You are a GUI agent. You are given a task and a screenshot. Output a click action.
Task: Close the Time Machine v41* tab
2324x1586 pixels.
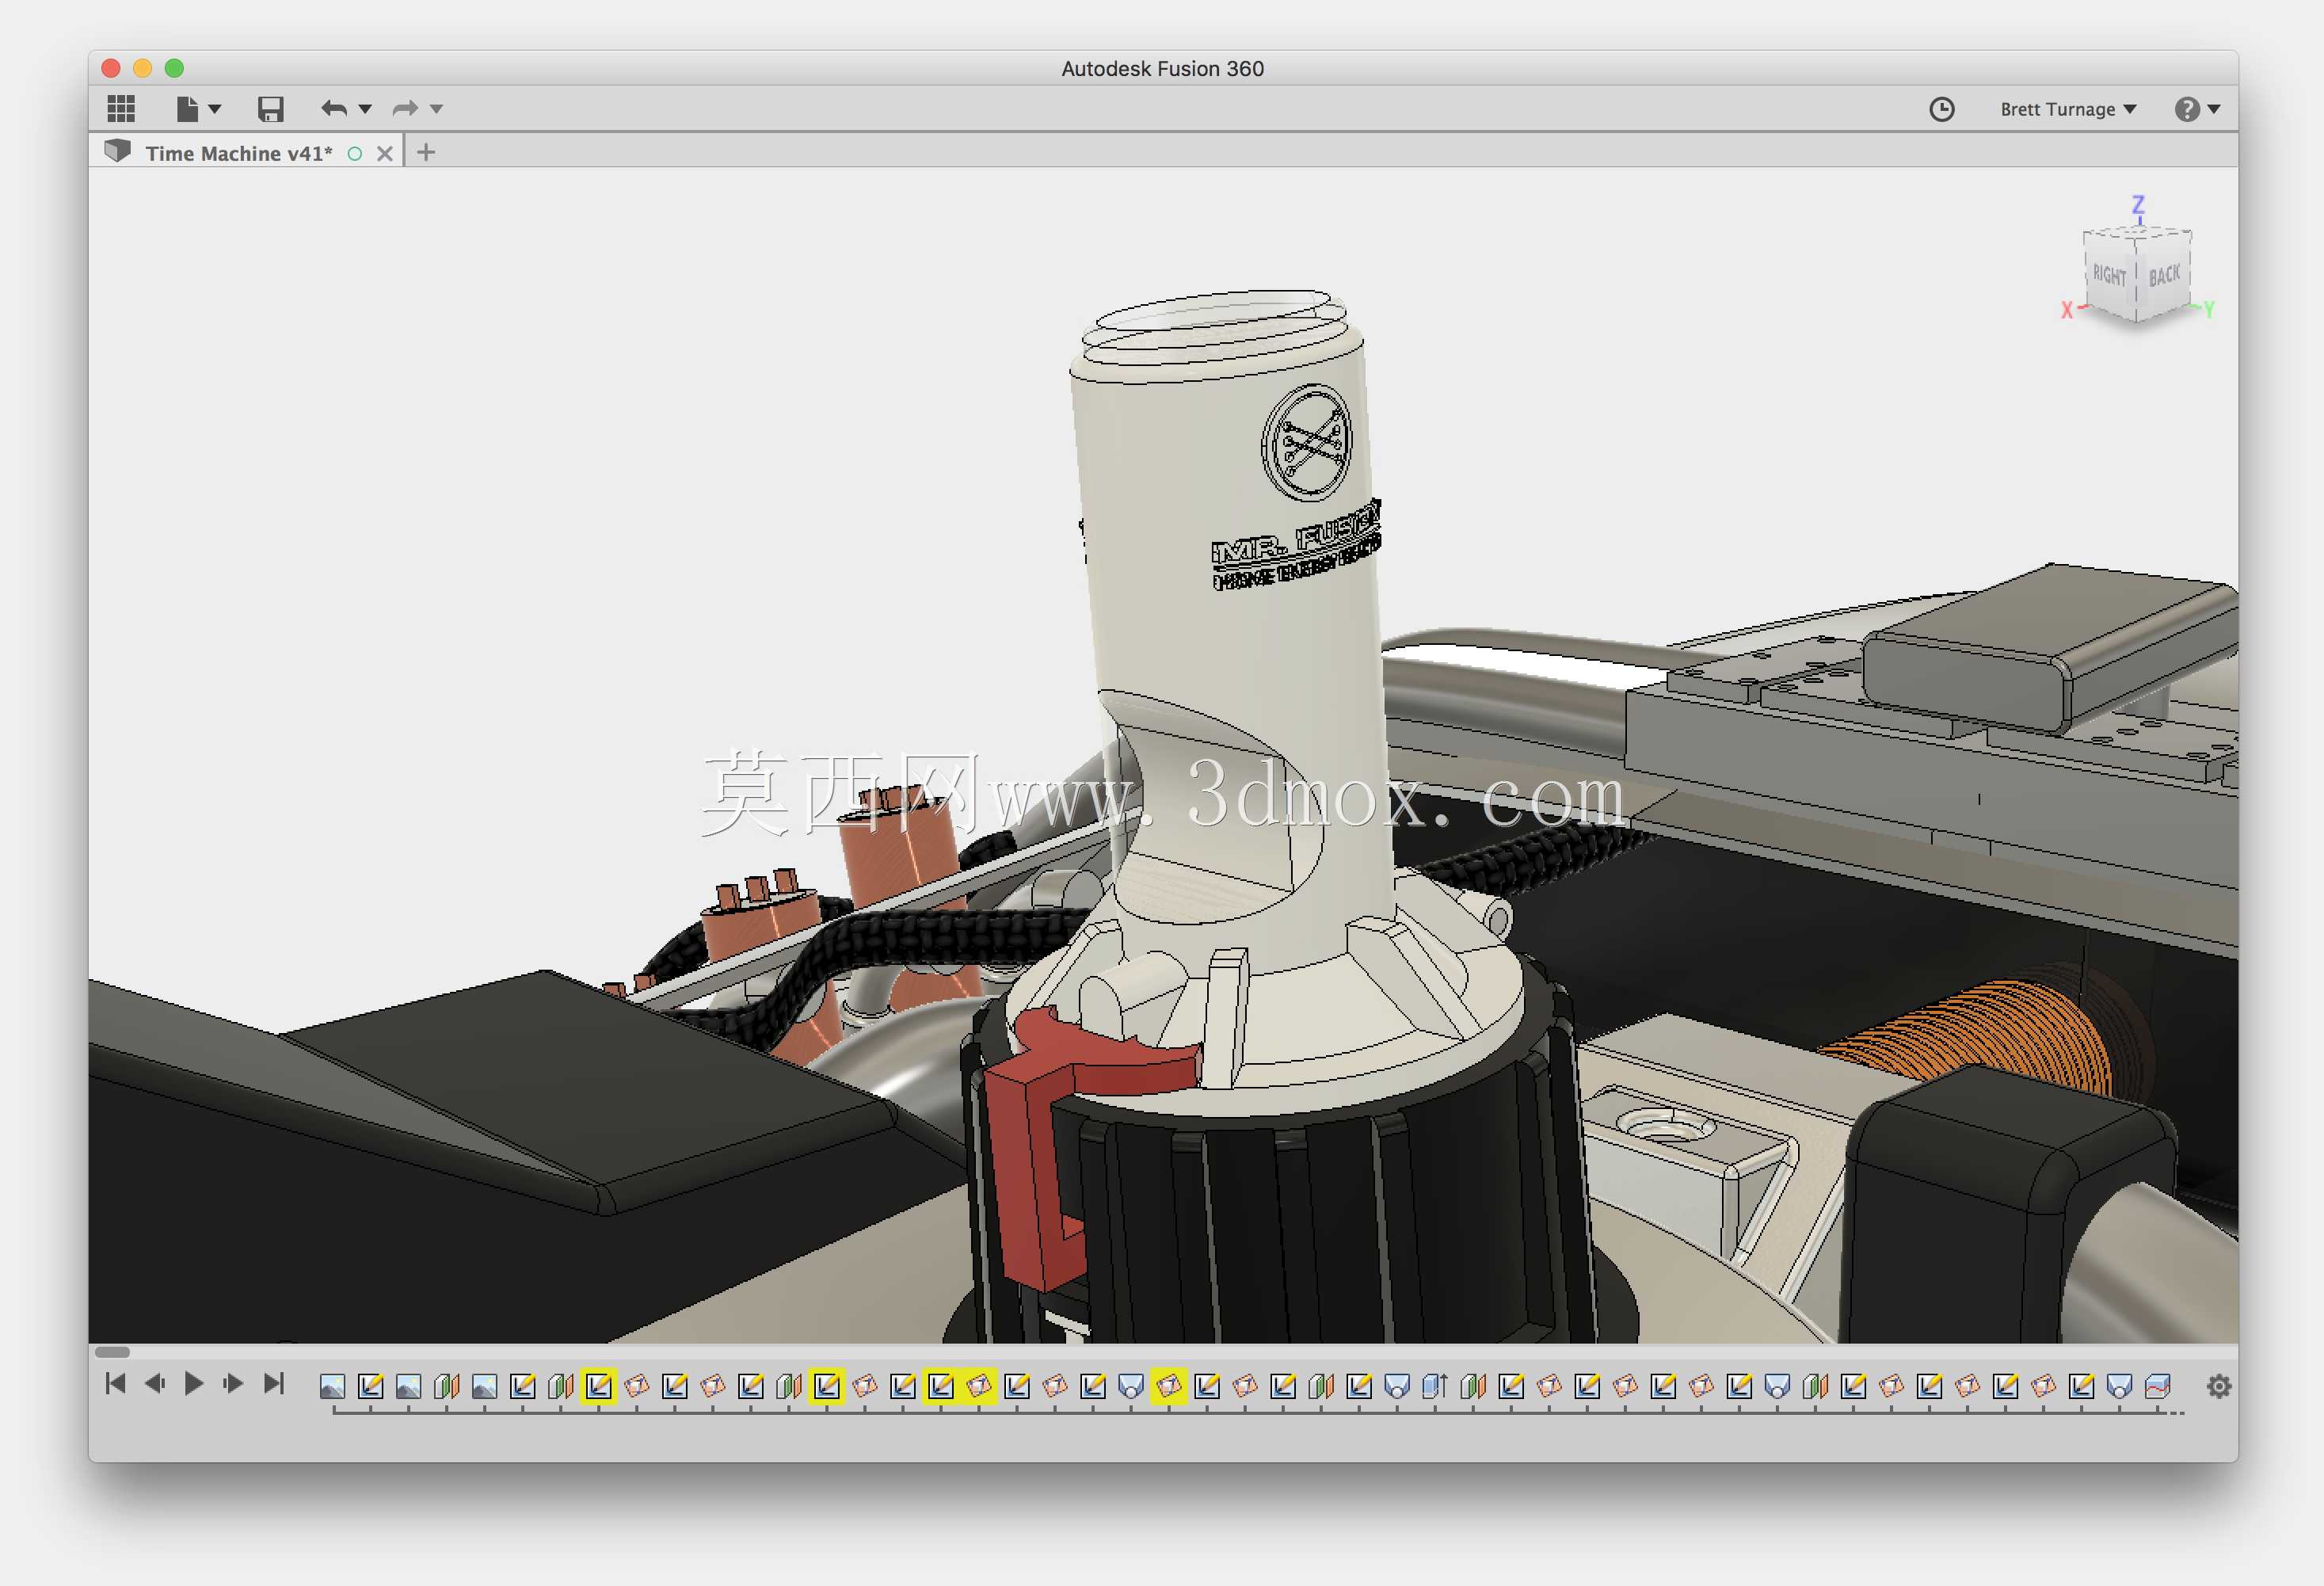[385, 154]
